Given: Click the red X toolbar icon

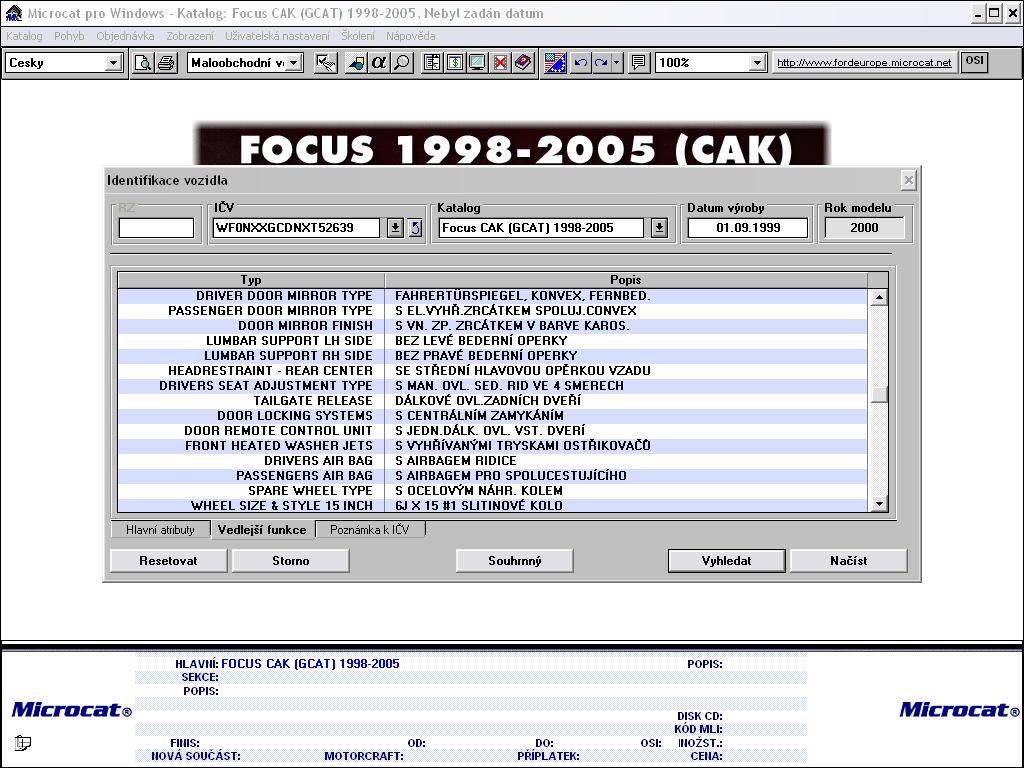Looking at the screenshot, I should tap(500, 63).
